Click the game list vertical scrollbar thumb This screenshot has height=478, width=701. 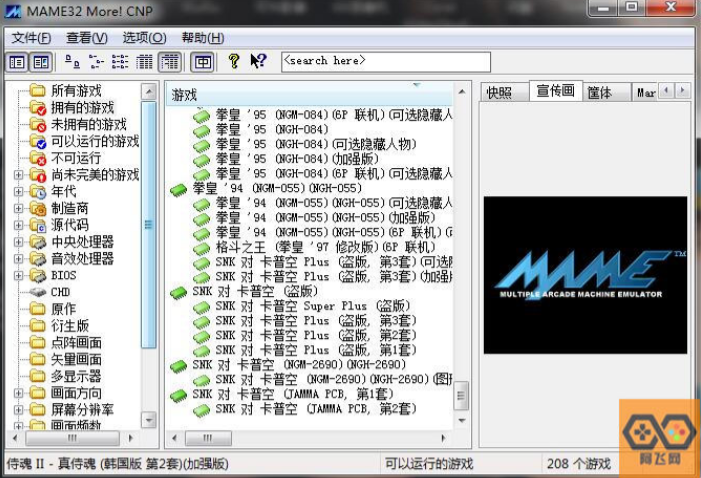pos(461,396)
